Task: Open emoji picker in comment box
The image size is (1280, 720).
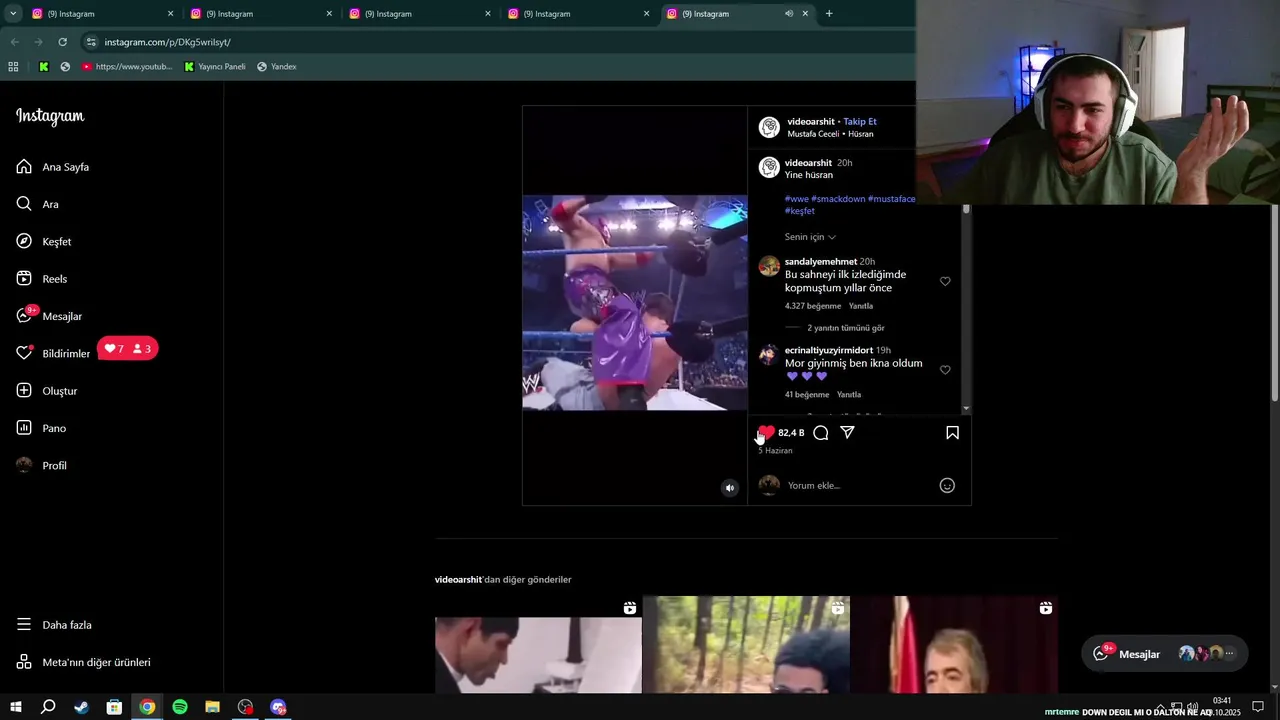Action: [947, 486]
